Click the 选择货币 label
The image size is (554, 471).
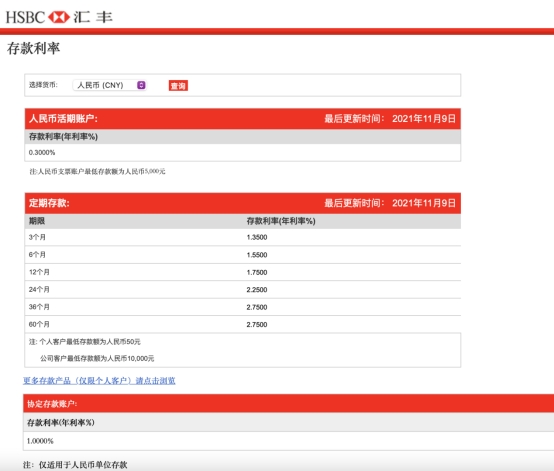tap(43, 85)
